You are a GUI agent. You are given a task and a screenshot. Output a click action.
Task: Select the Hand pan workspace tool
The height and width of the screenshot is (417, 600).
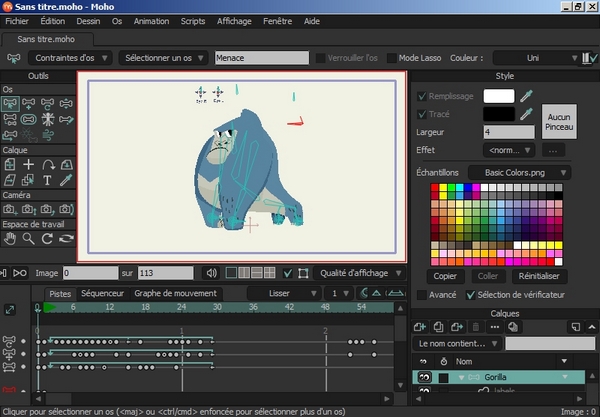10,238
